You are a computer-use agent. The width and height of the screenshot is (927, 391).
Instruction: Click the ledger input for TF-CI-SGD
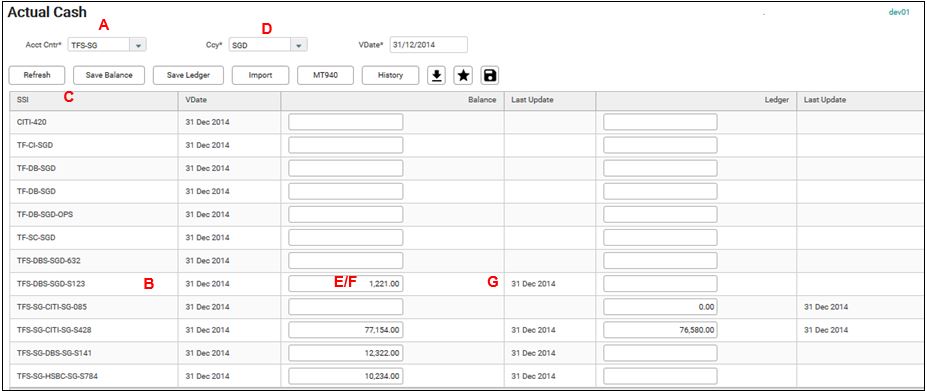tap(660, 145)
